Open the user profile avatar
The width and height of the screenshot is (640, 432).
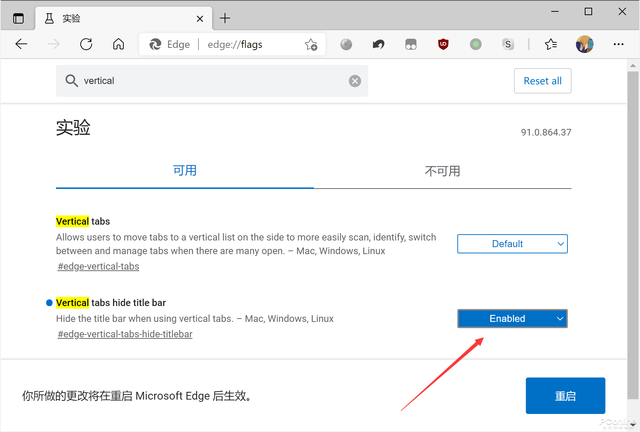point(584,44)
